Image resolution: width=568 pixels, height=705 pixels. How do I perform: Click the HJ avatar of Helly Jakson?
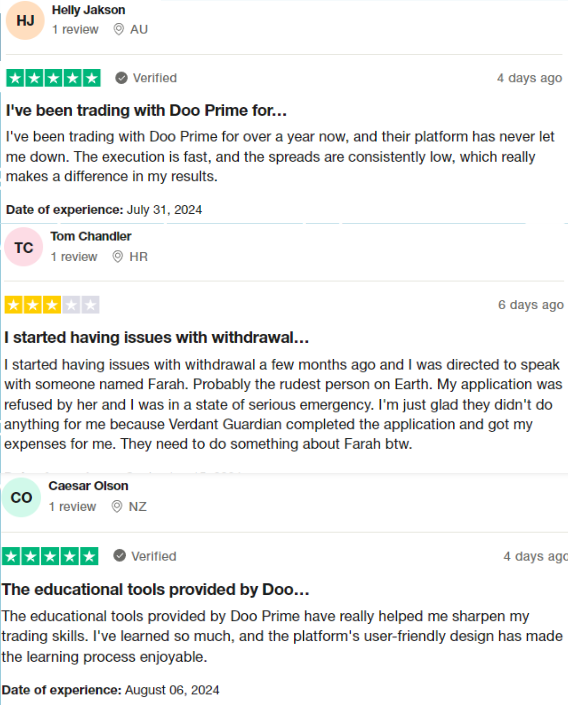(x=25, y=20)
